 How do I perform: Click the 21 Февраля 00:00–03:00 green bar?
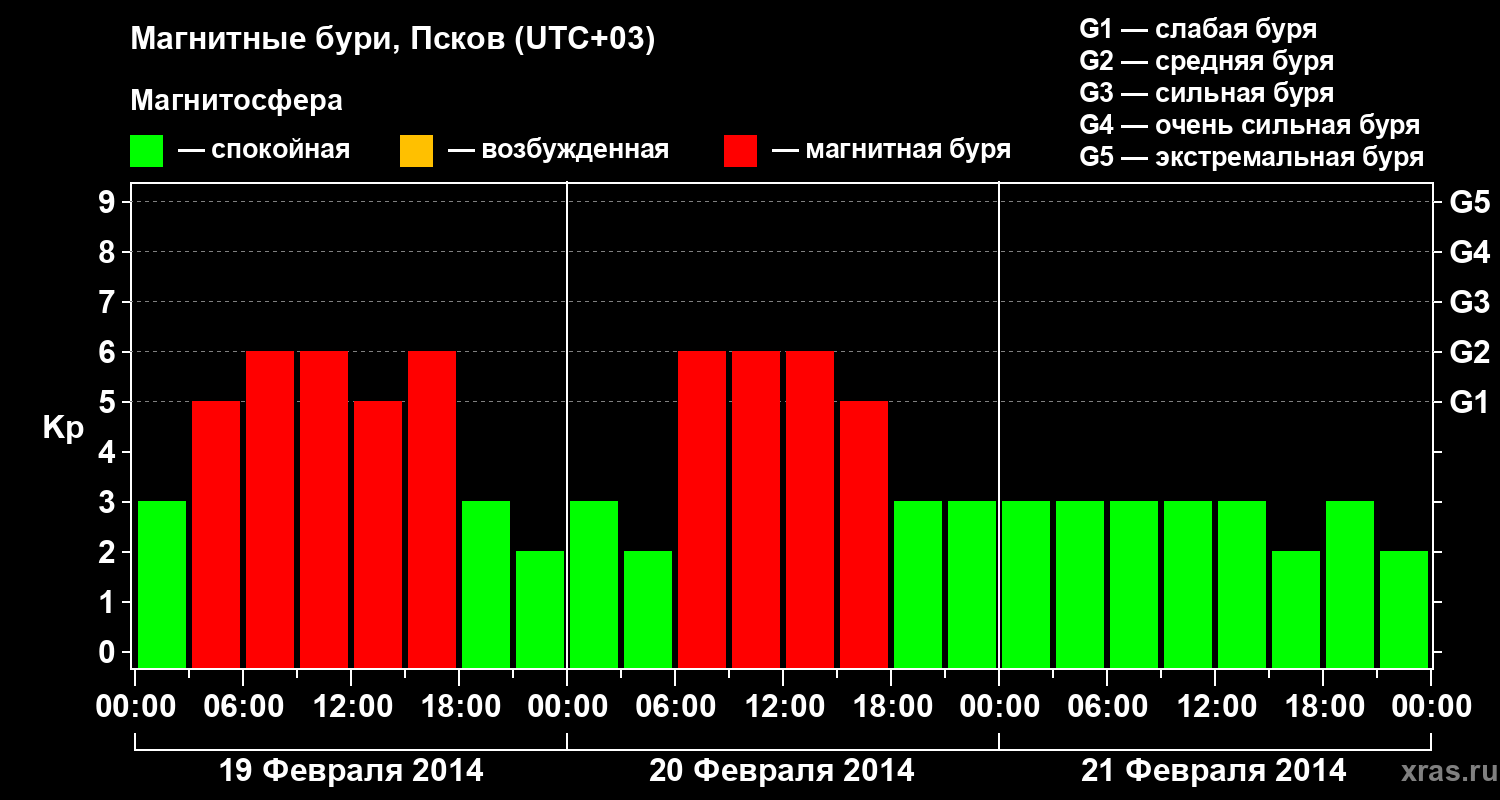1026,584
